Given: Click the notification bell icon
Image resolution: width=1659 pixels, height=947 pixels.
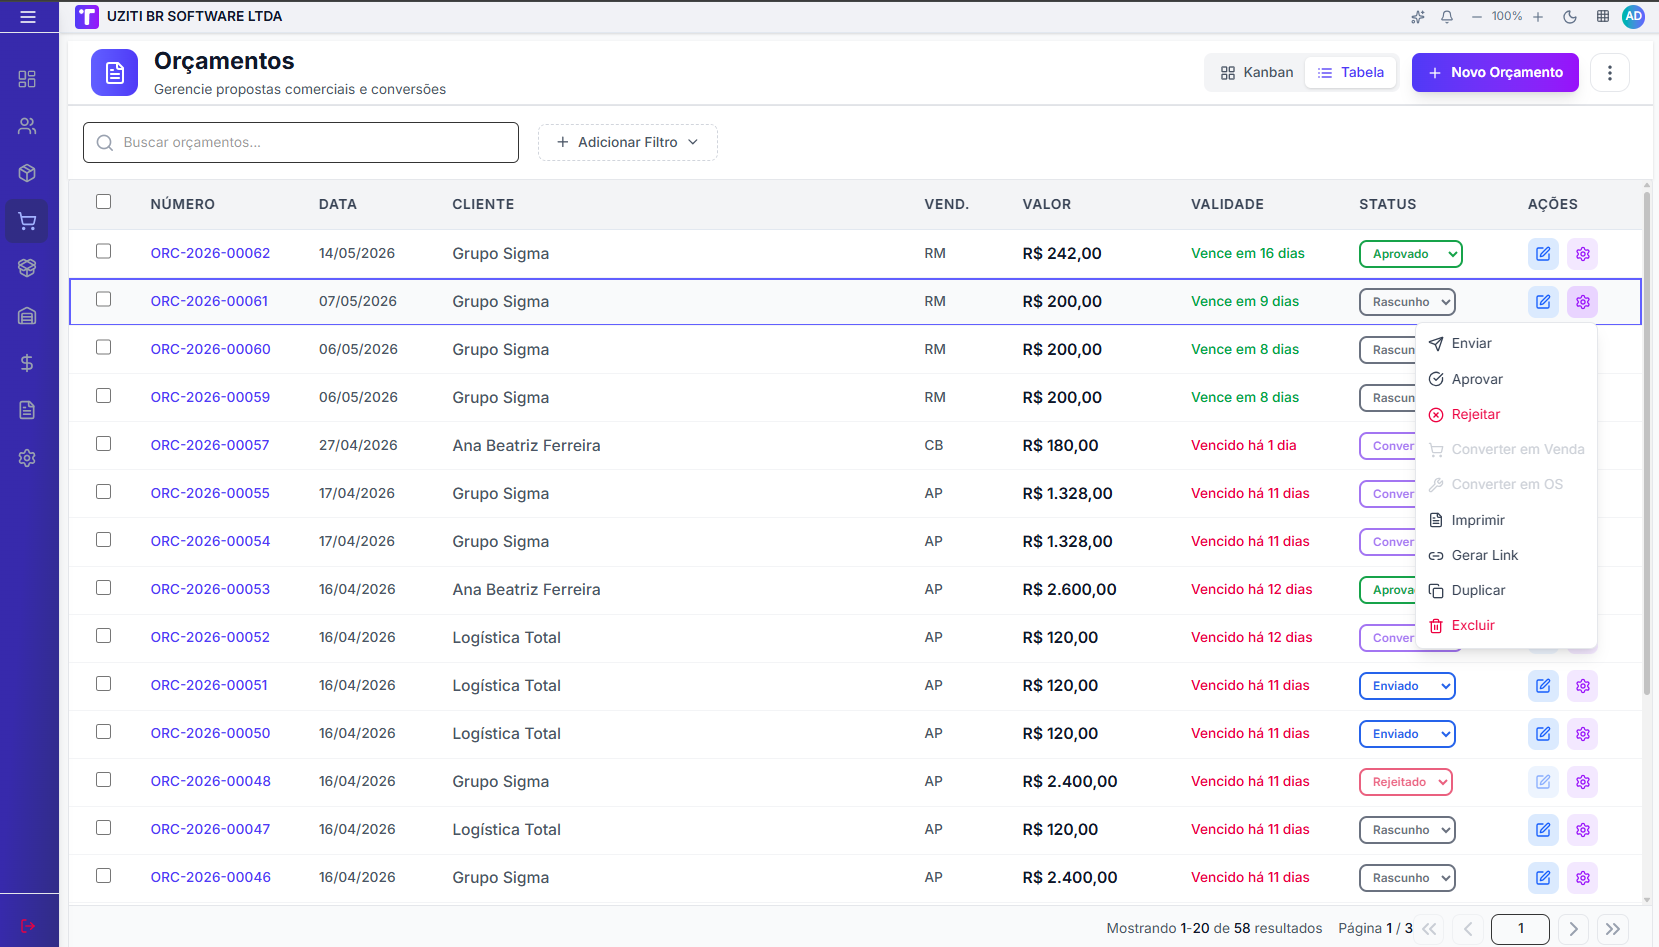Looking at the screenshot, I should point(1447,17).
